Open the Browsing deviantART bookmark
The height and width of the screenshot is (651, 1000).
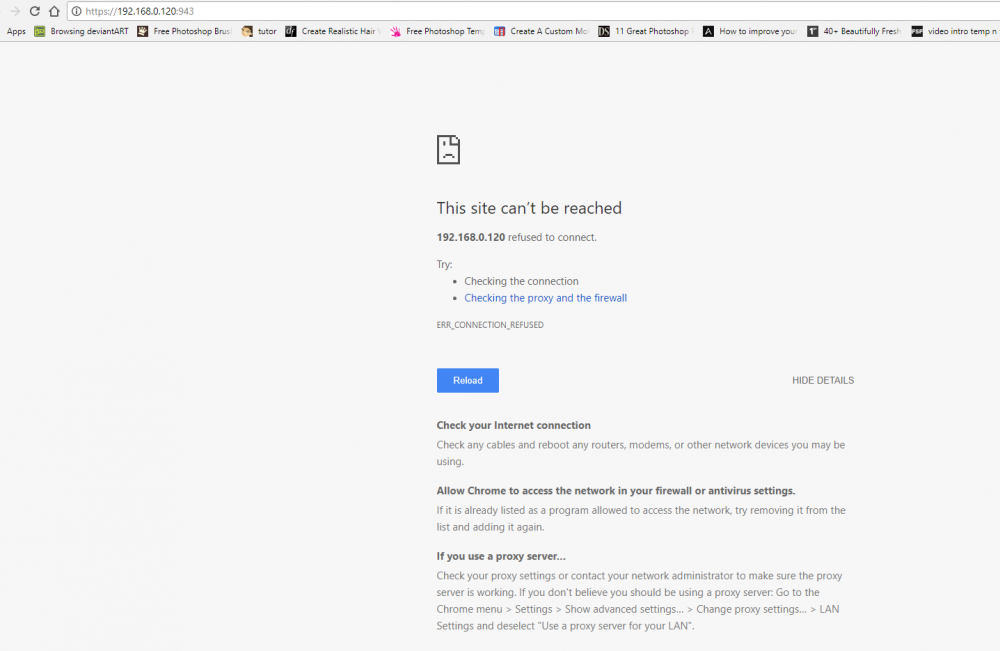(89, 31)
